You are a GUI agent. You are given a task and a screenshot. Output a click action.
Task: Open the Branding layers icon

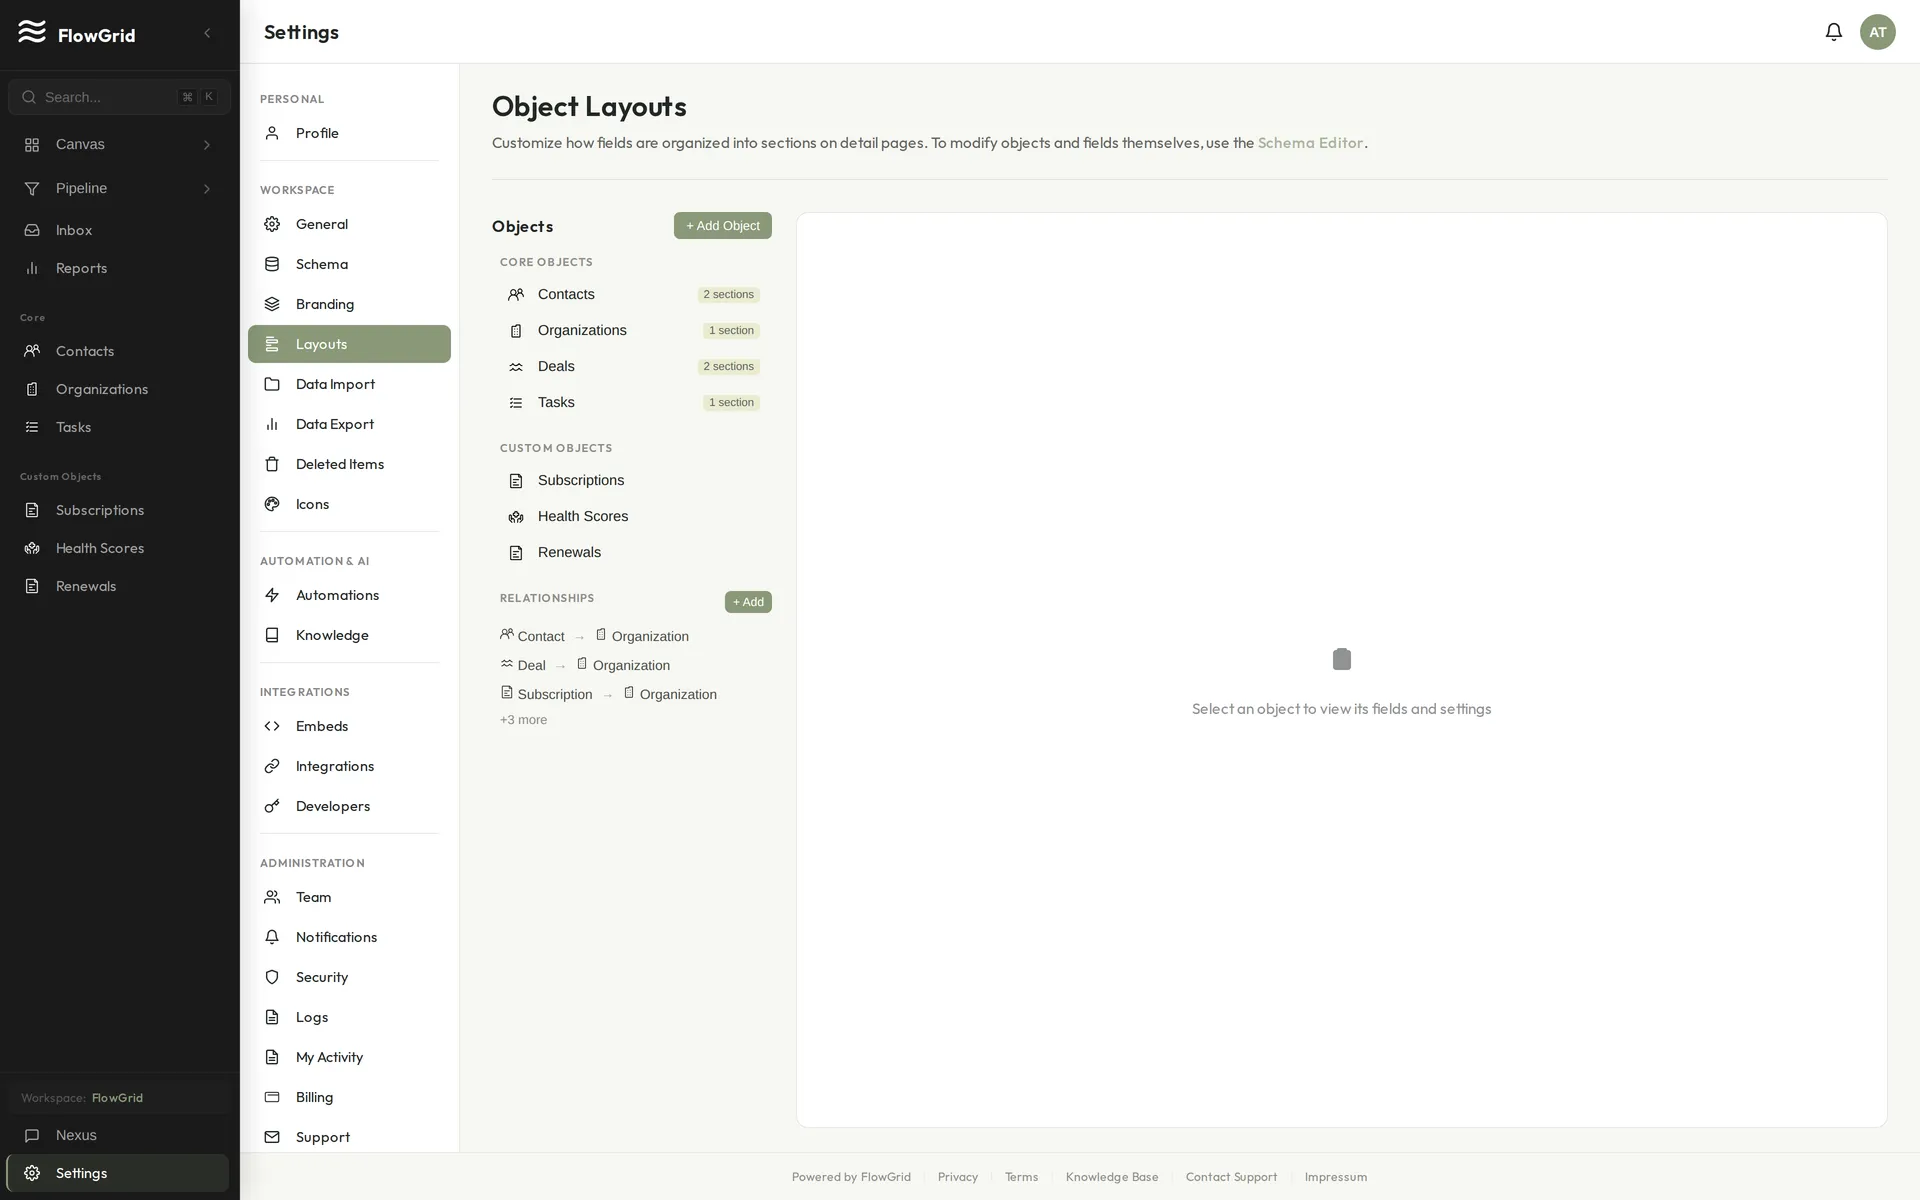point(272,304)
